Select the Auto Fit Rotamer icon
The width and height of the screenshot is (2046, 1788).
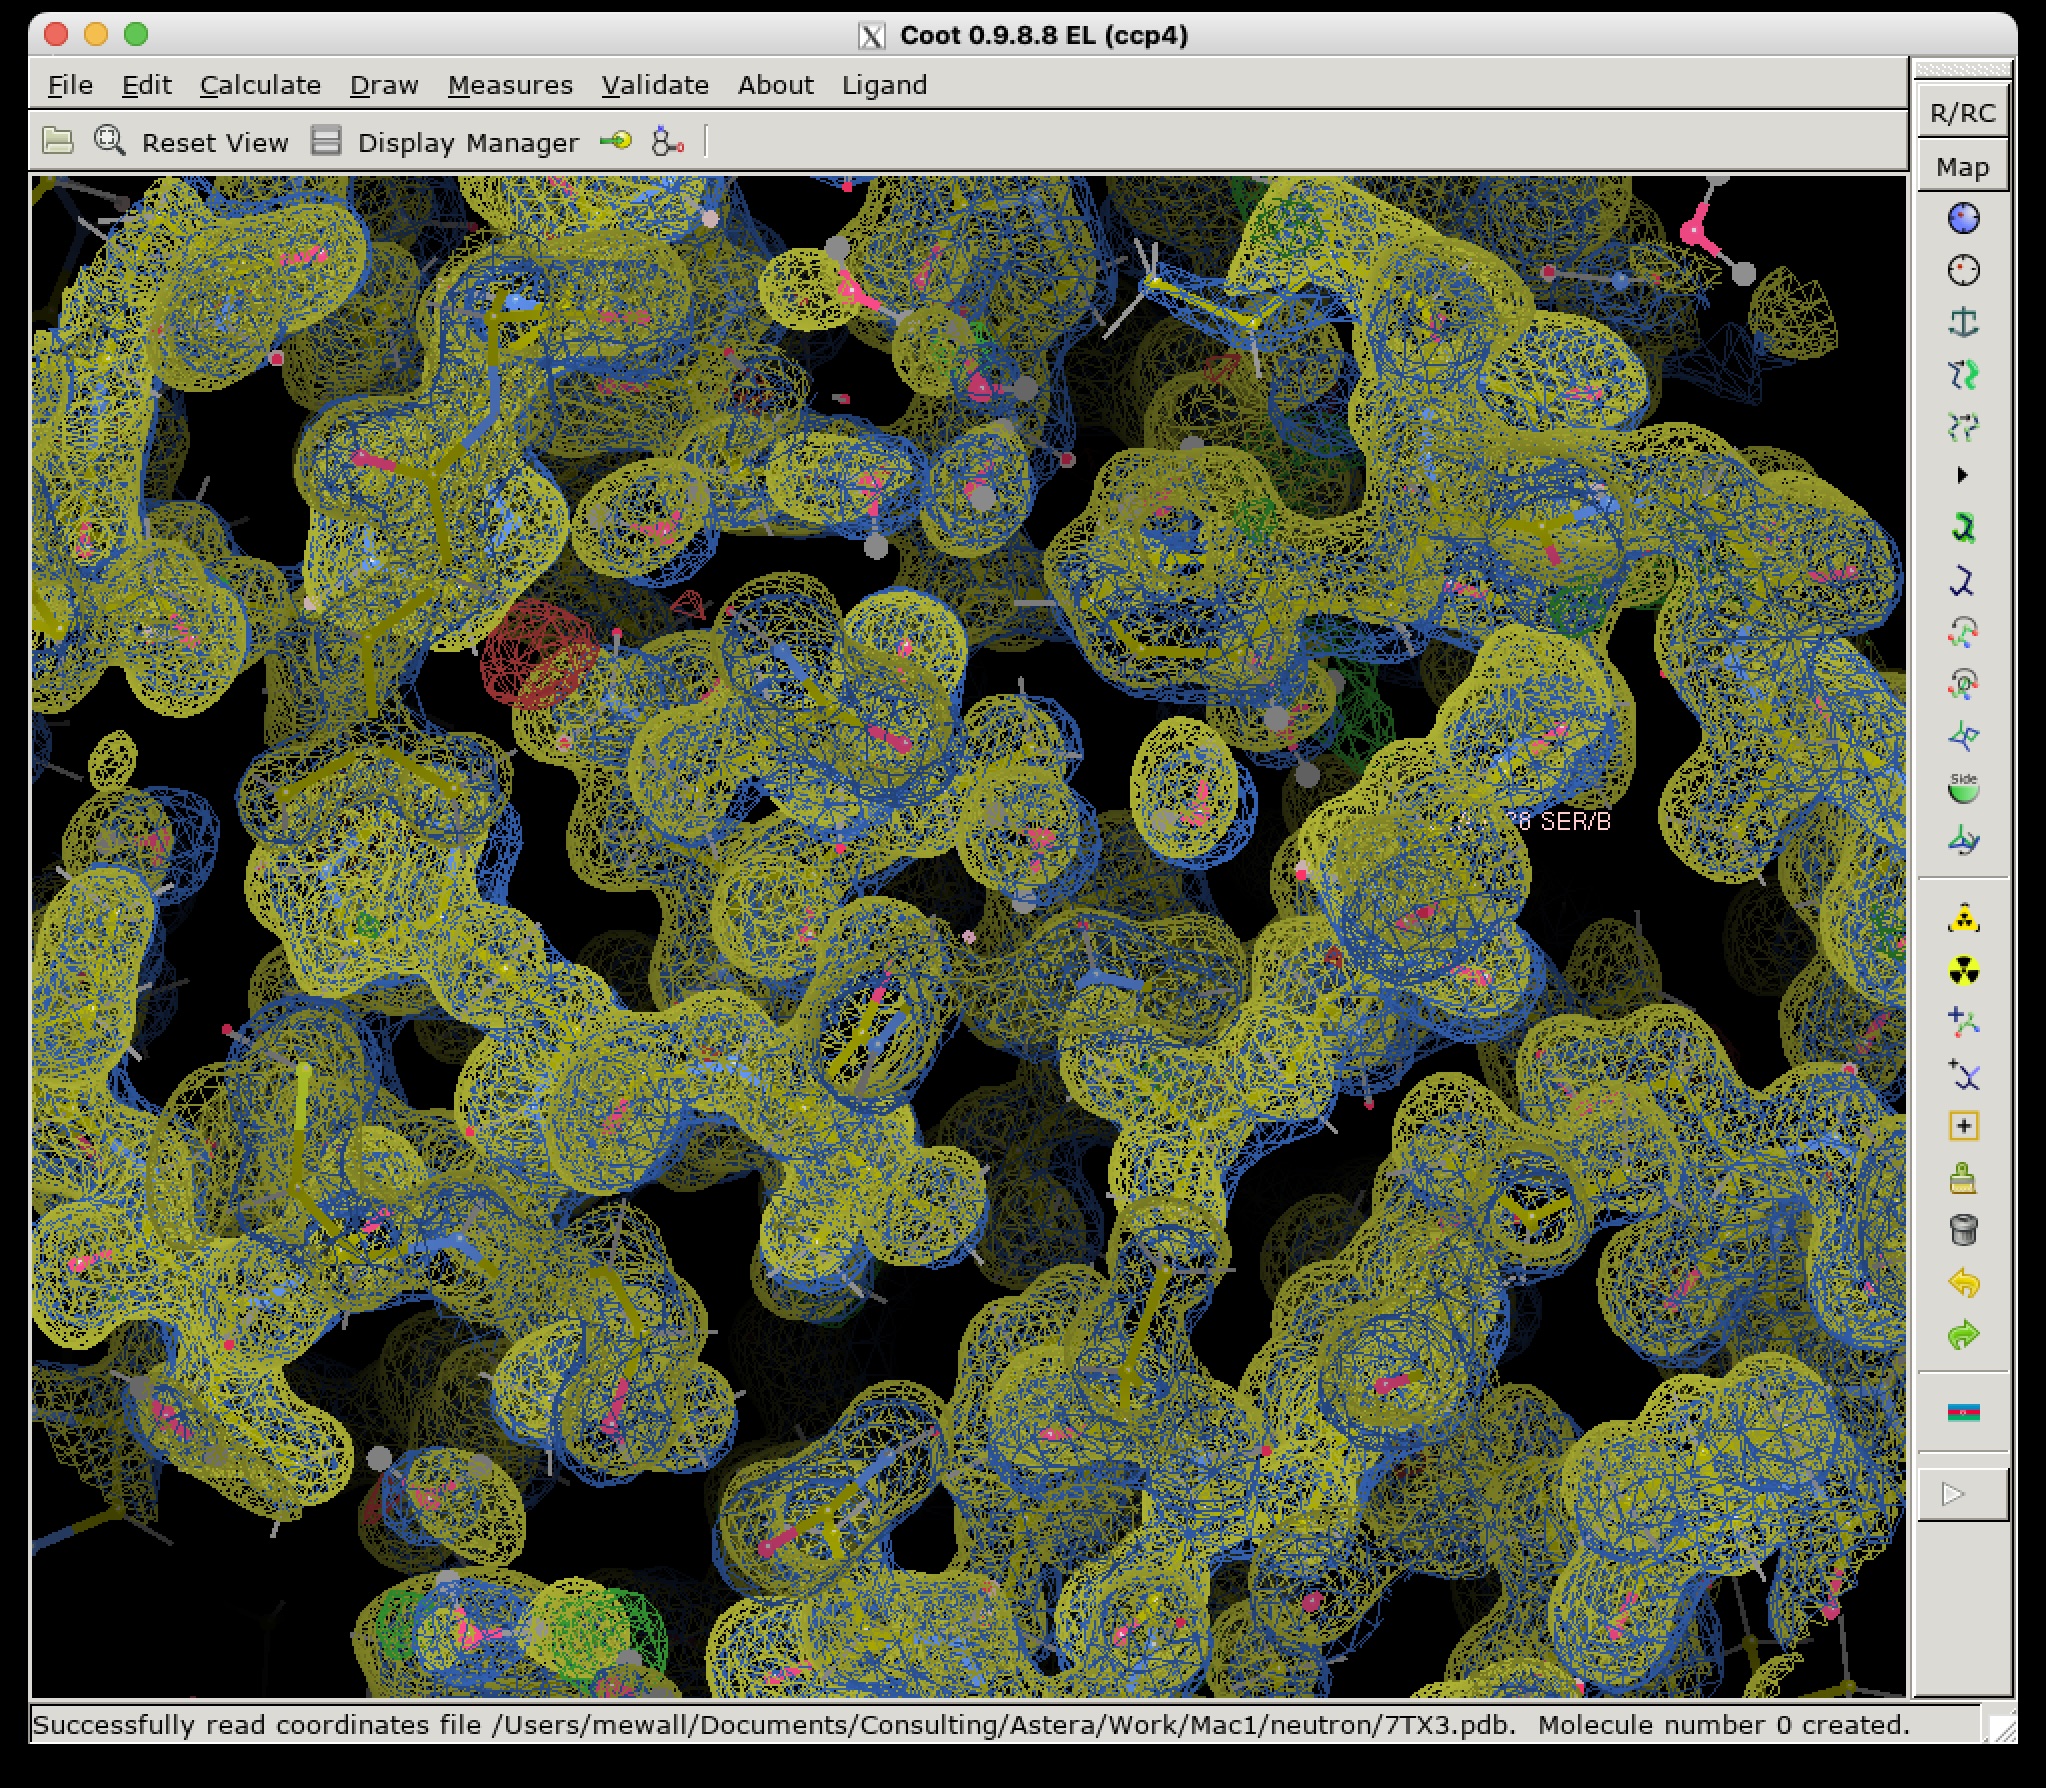point(1963,528)
